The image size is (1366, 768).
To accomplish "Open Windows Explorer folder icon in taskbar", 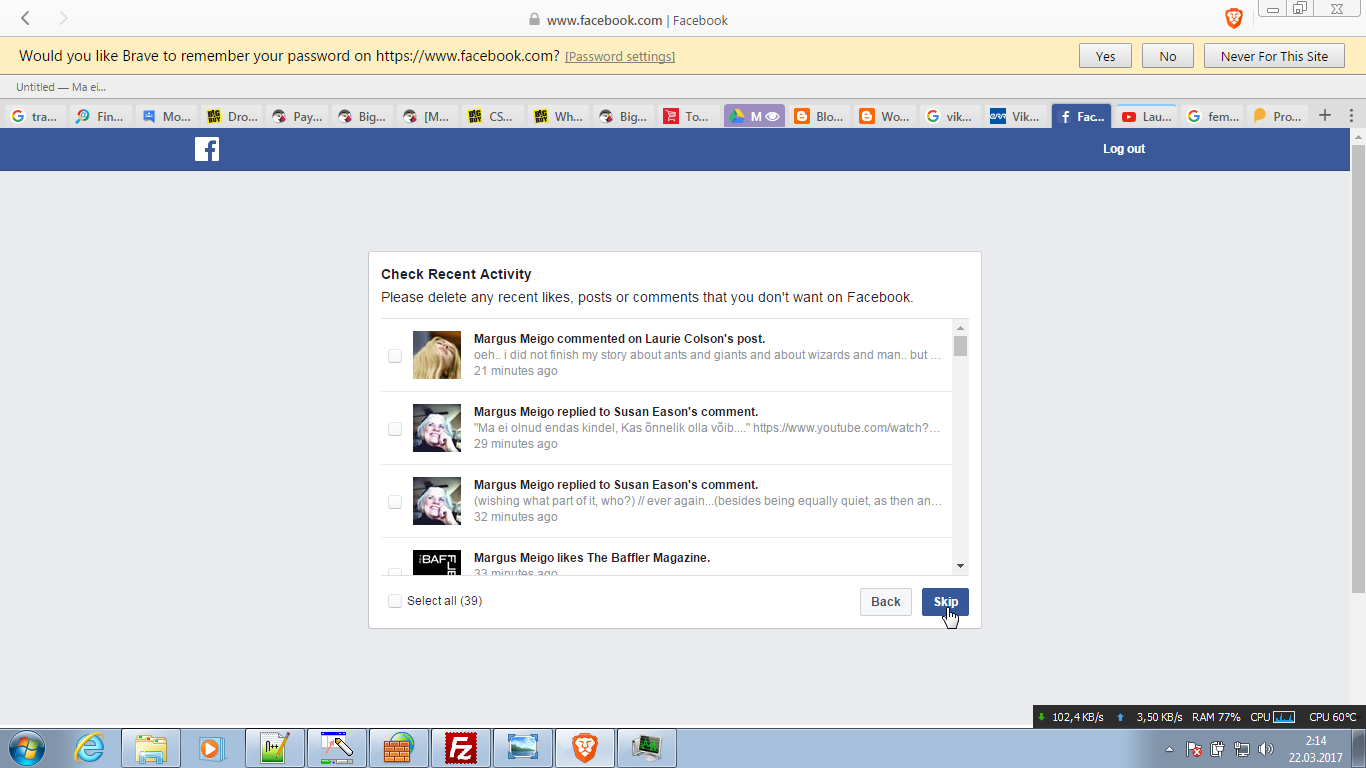I will click(151, 748).
